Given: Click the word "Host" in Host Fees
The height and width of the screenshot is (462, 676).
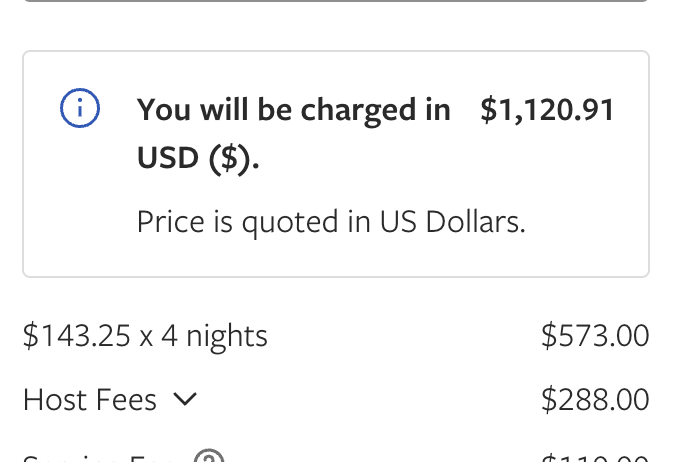Looking at the screenshot, I should coord(53,400).
